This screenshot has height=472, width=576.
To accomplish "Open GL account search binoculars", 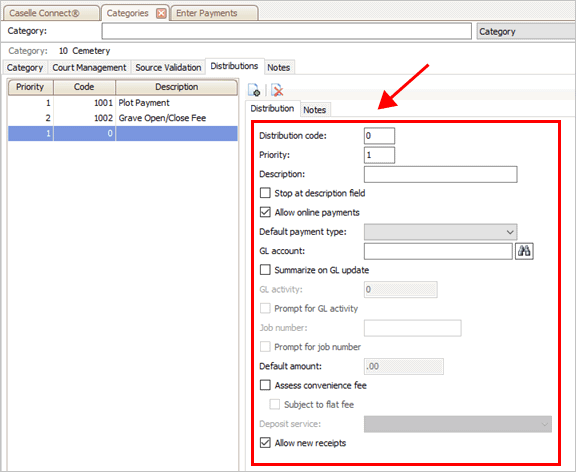I will pos(524,251).
